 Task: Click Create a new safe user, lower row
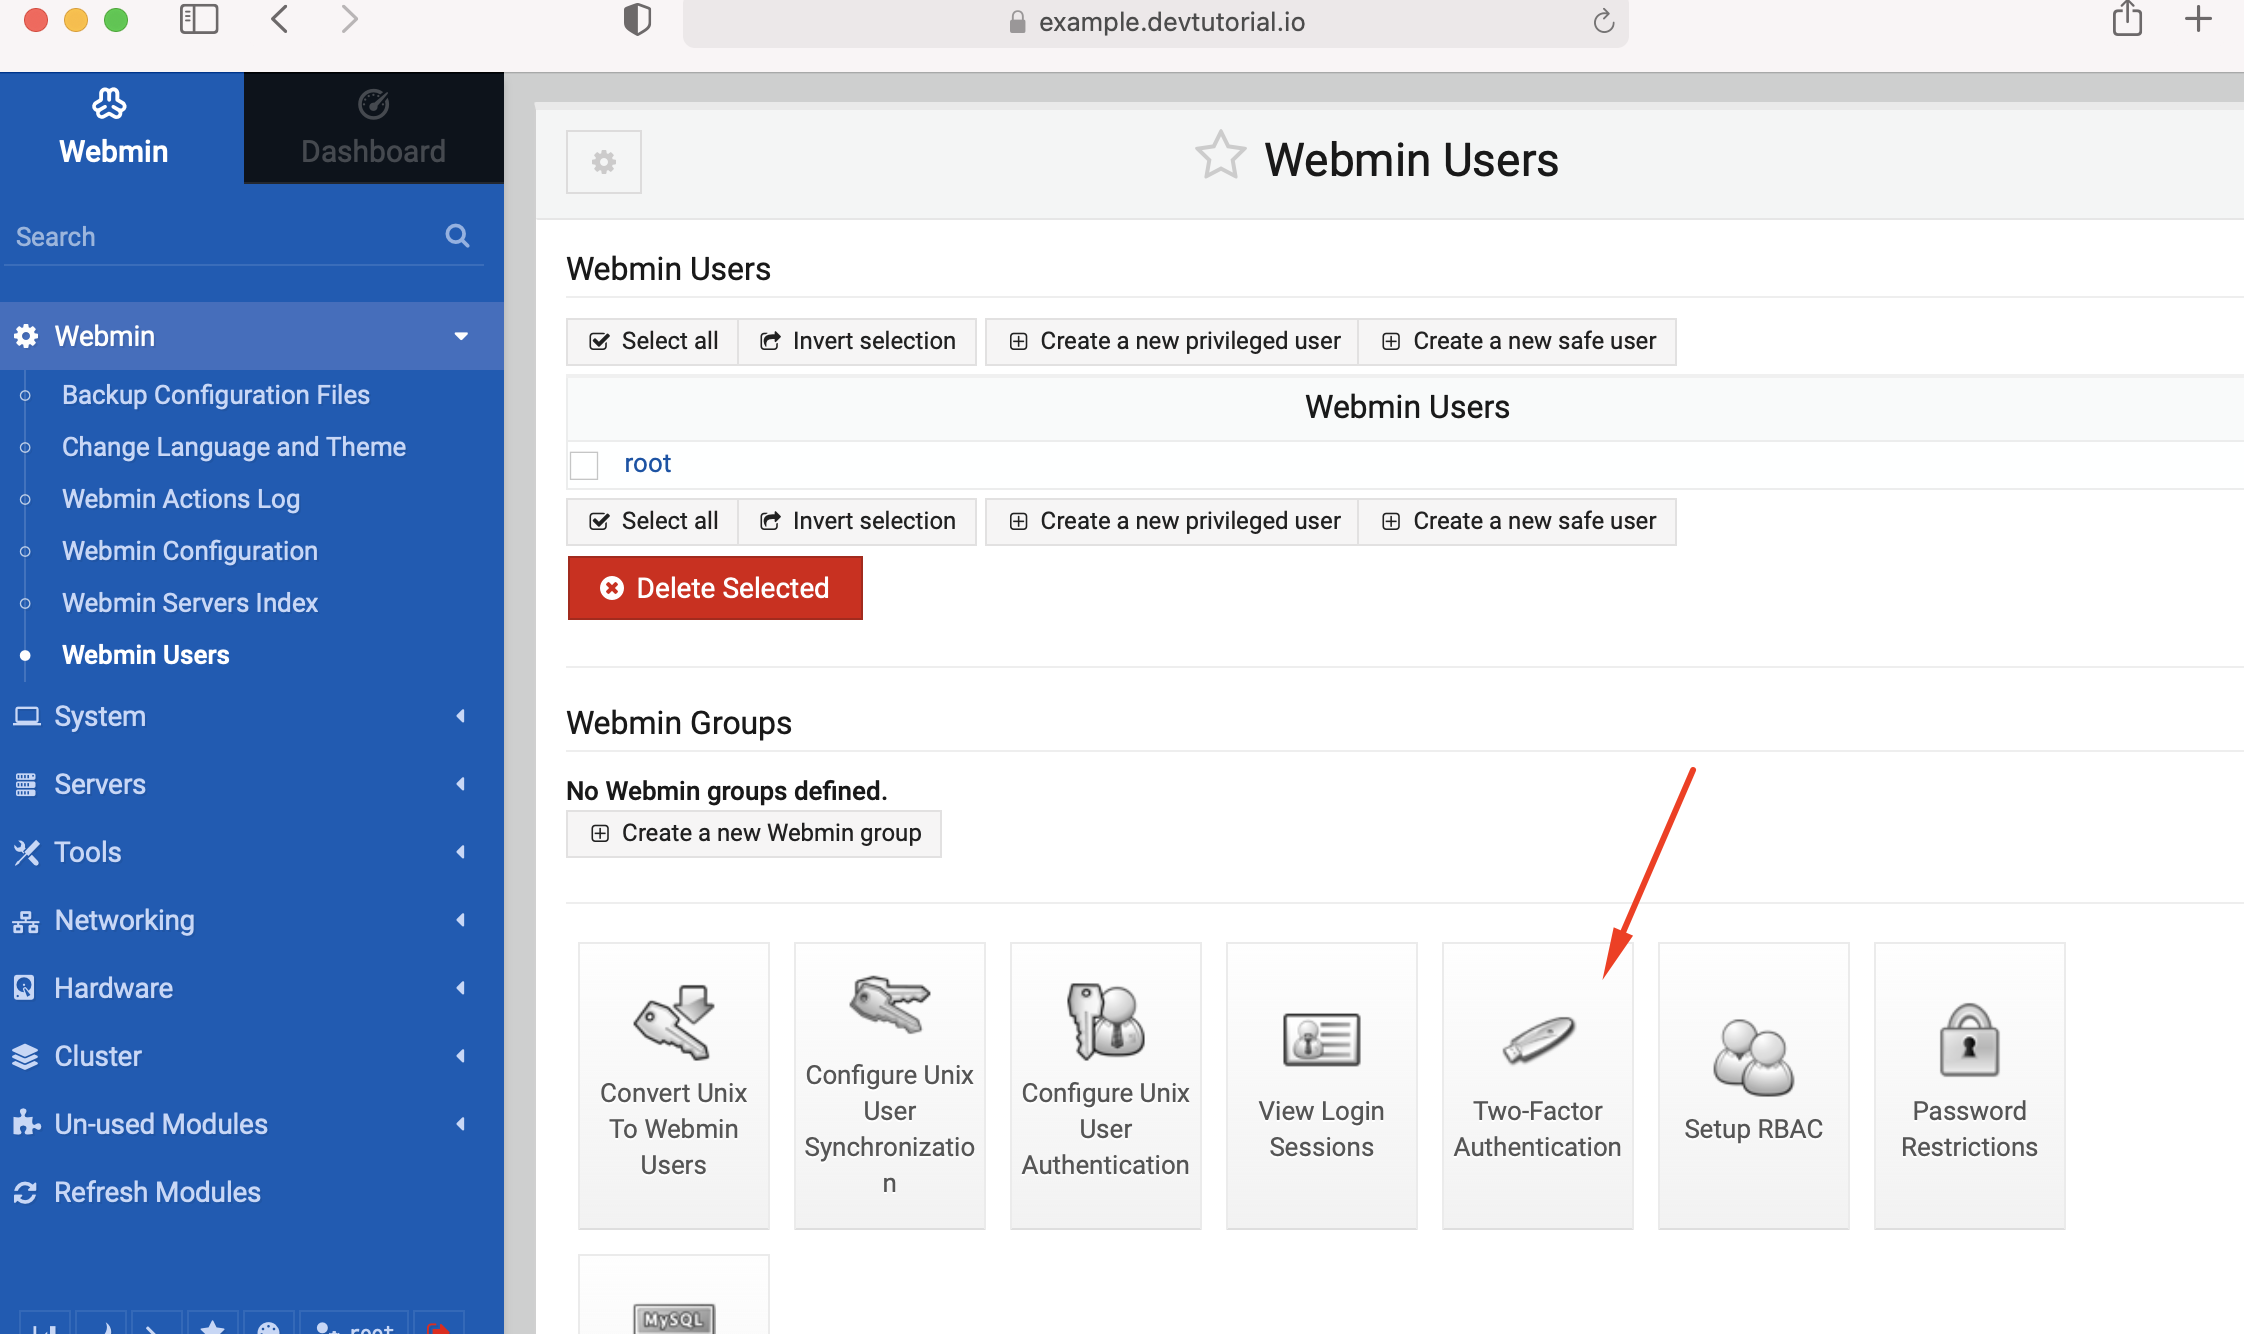[1517, 522]
